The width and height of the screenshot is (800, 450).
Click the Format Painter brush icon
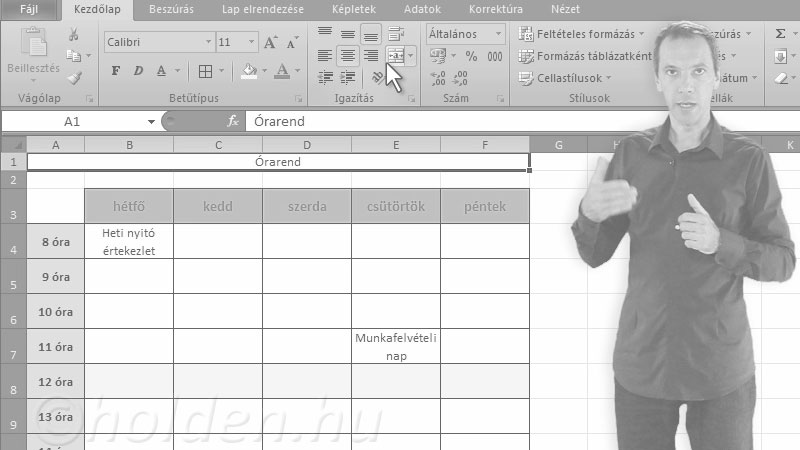click(x=75, y=78)
